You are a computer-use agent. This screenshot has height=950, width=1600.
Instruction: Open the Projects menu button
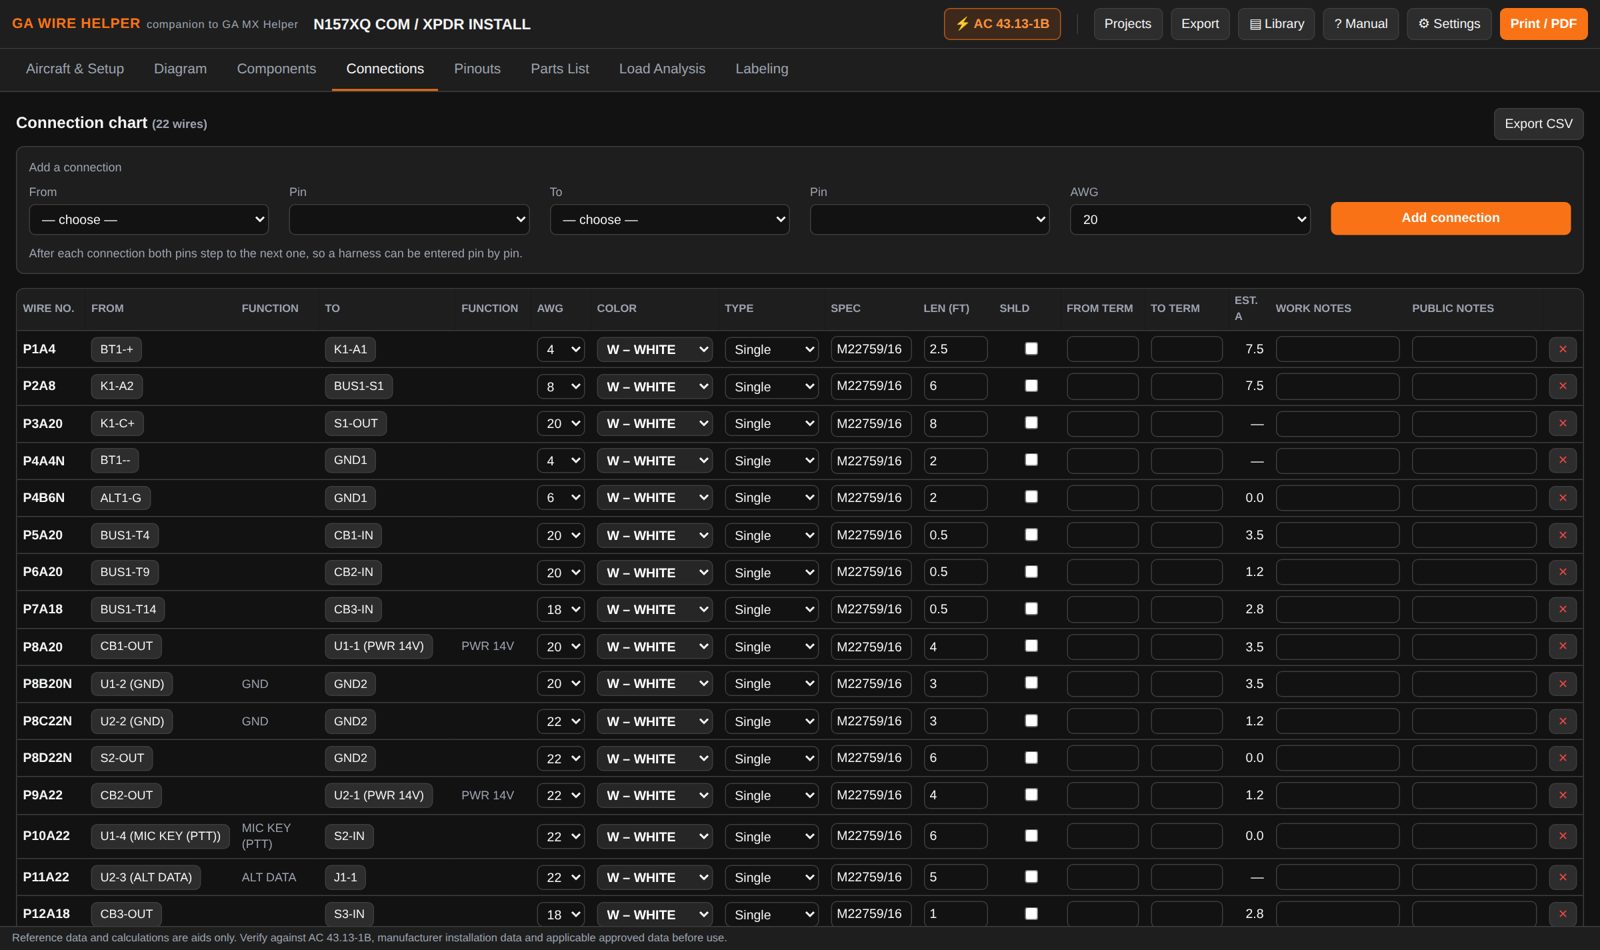coord(1127,24)
